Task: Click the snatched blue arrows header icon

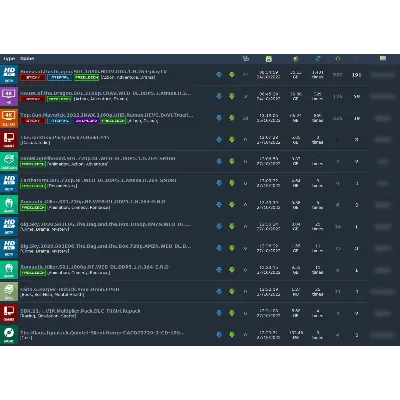Action: (x=317, y=59)
